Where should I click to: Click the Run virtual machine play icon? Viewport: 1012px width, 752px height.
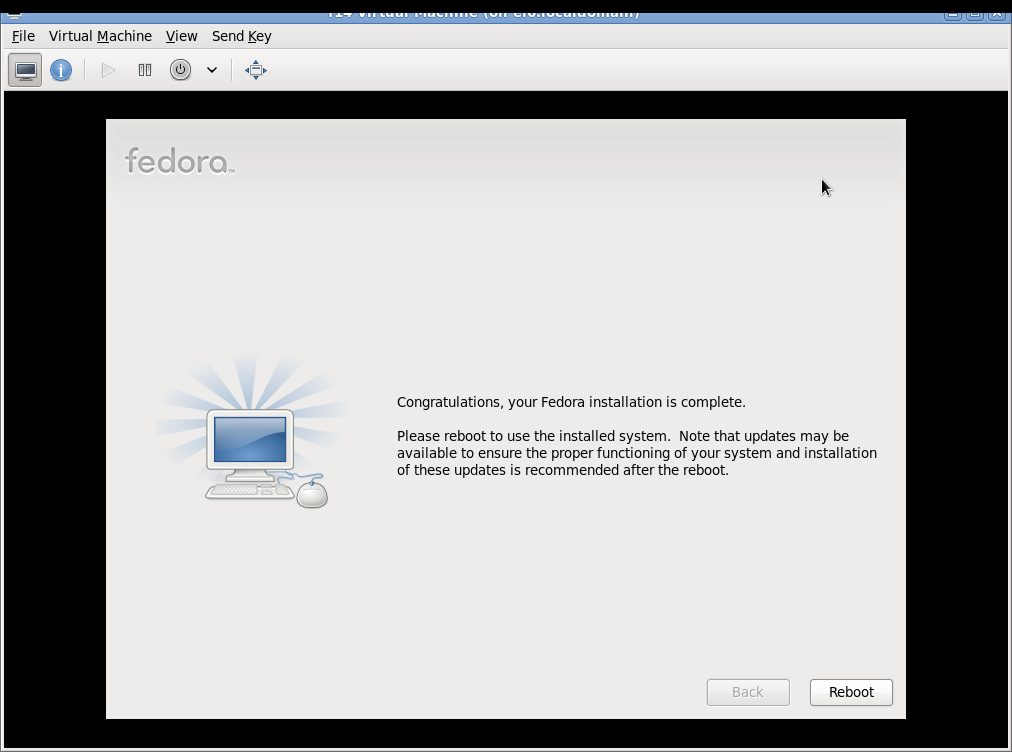pyautogui.click(x=108, y=70)
